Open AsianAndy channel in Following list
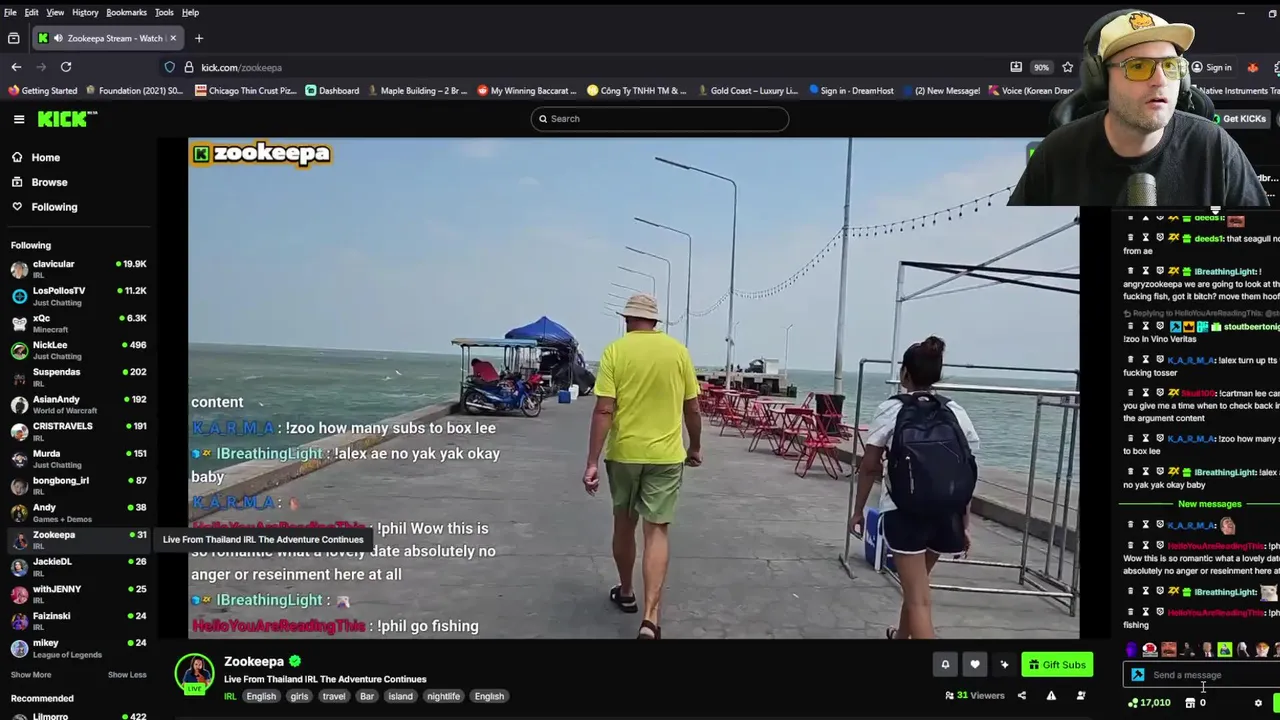Image resolution: width=1280 pixels, height=720 pixels. (78, 403)
